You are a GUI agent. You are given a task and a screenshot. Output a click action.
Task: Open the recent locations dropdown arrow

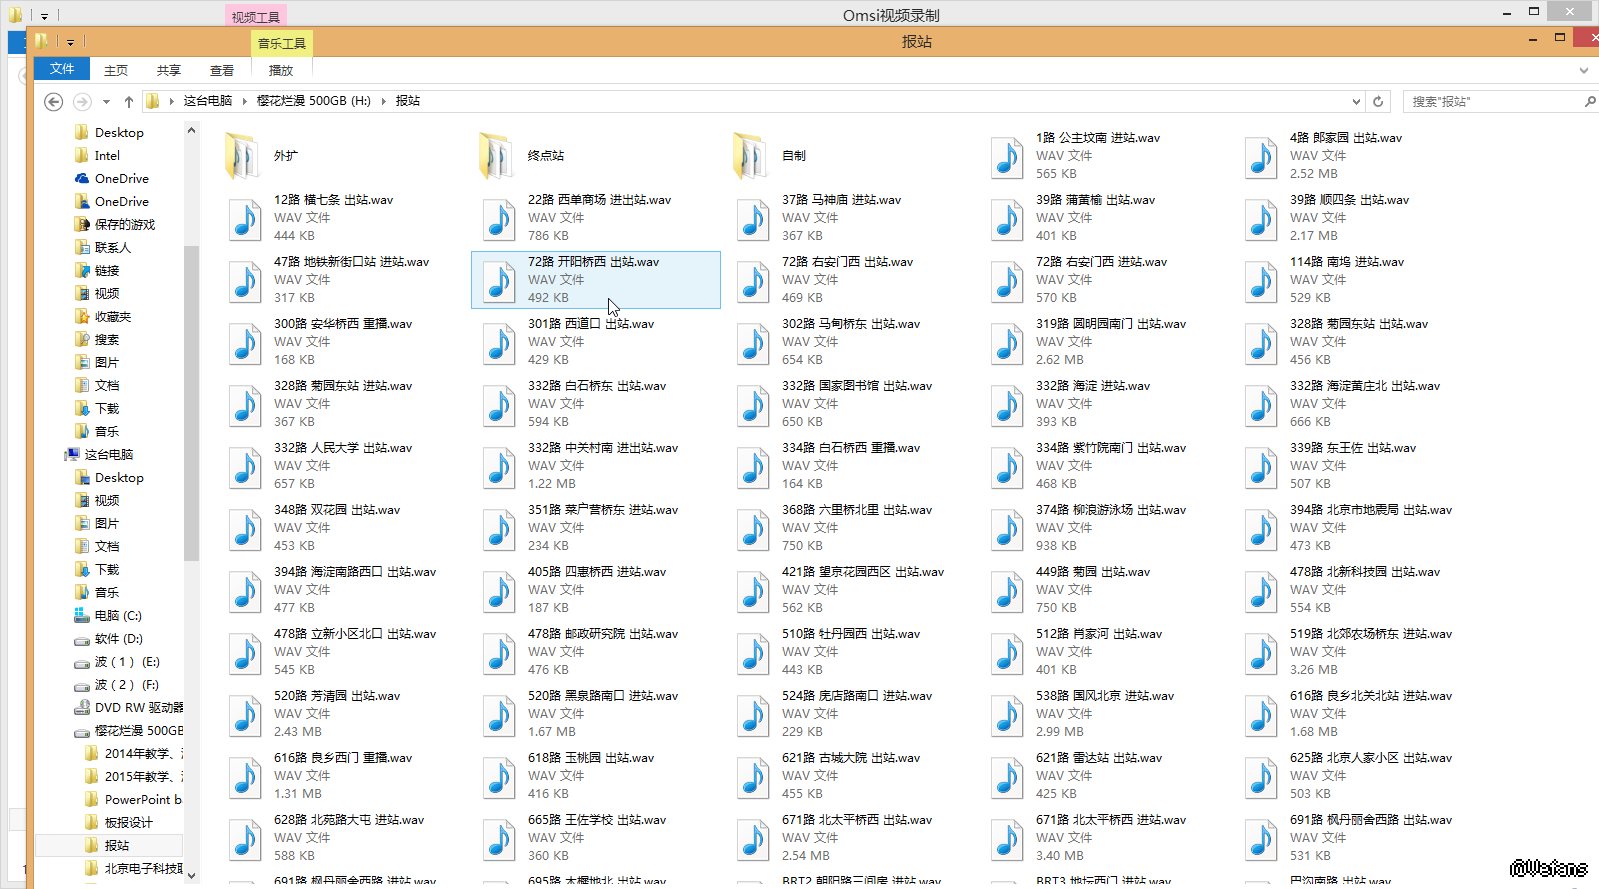(106, 101)
